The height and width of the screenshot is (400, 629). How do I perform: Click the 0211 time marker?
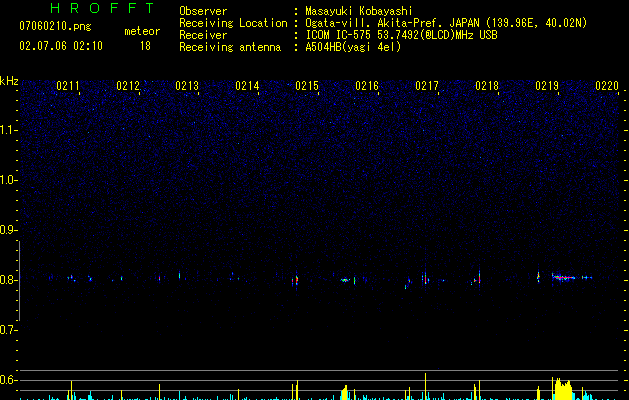(x=68, y=86)
